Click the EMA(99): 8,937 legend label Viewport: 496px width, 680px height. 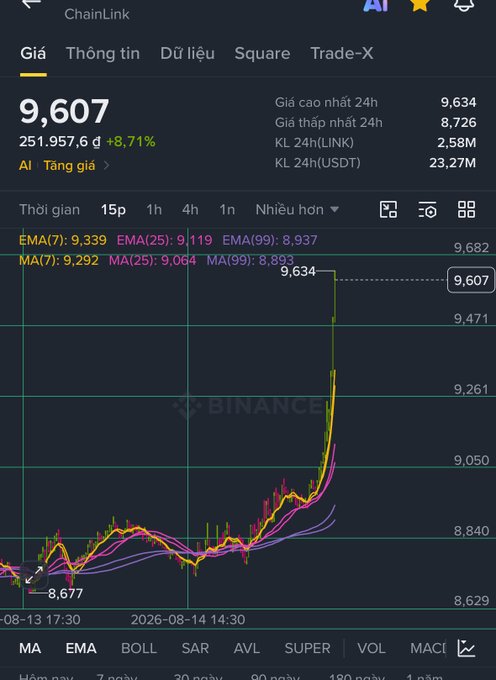pos(270,240)
